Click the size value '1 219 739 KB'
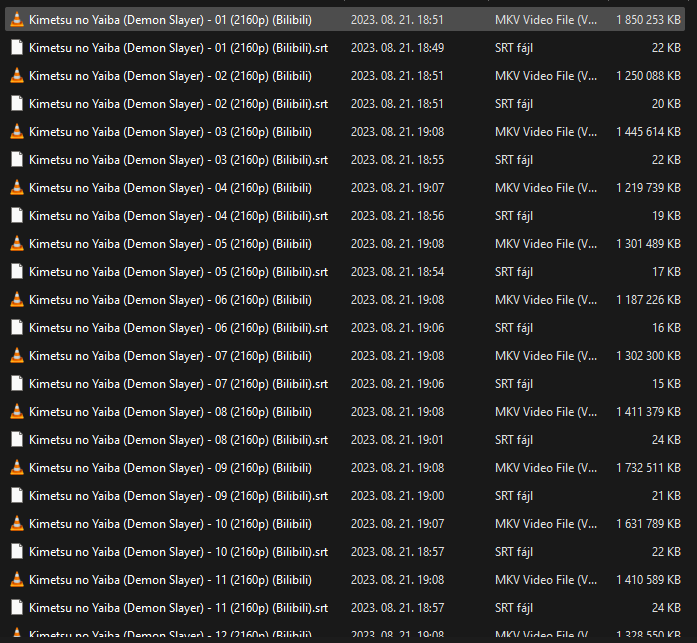The height and width of the screenshot is (643, 697). (x=648, y=188)
